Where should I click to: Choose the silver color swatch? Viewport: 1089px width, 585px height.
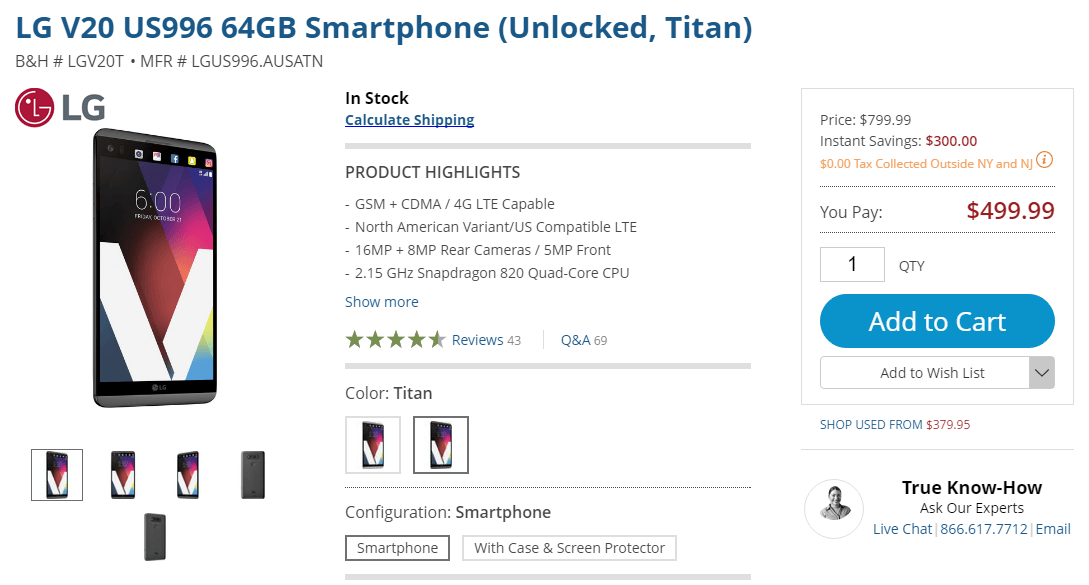[x=373, y=444]
